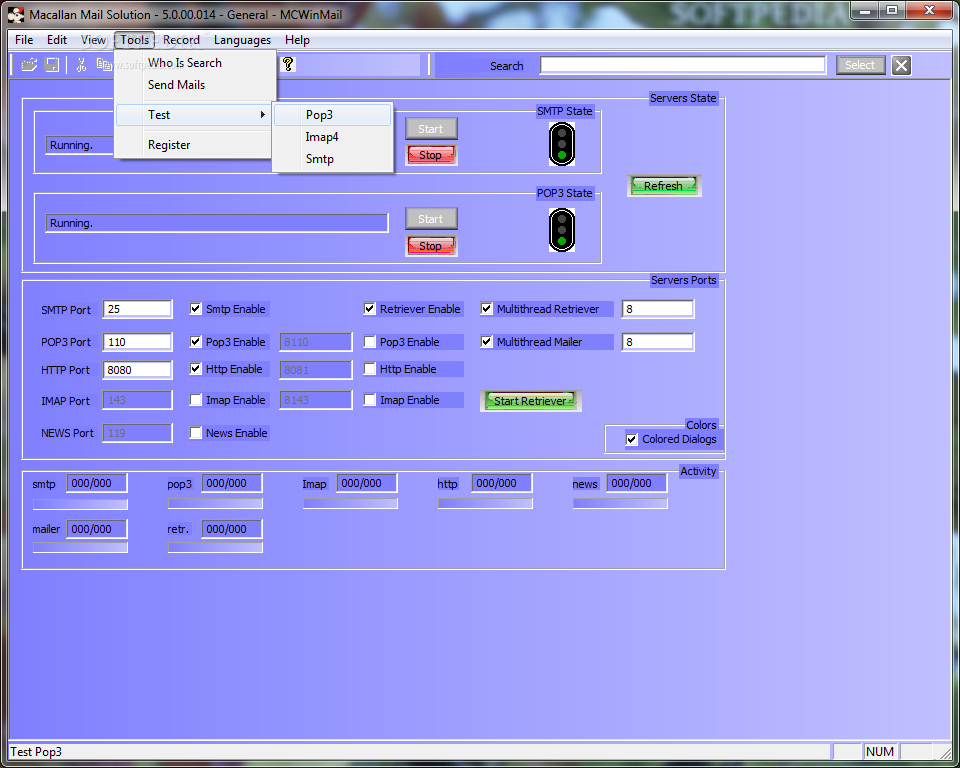The width and height of the screenshot is (960, 768).
Task: Select Imap4 in Test submenu
Action: (x=332, y=137)
